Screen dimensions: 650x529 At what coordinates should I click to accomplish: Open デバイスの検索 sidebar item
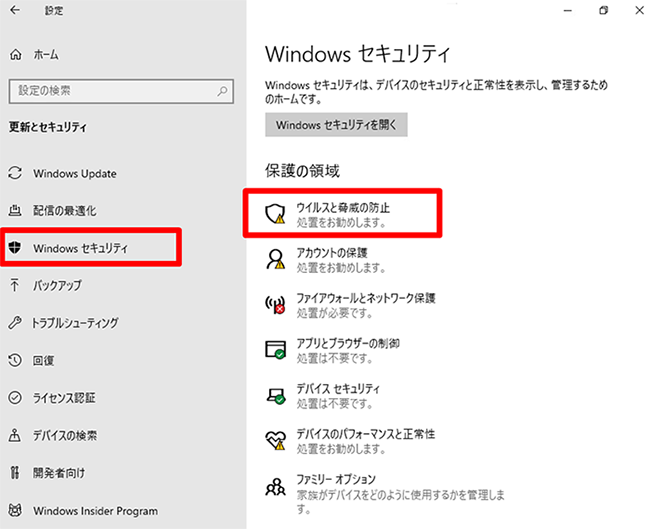click(65, 435)
